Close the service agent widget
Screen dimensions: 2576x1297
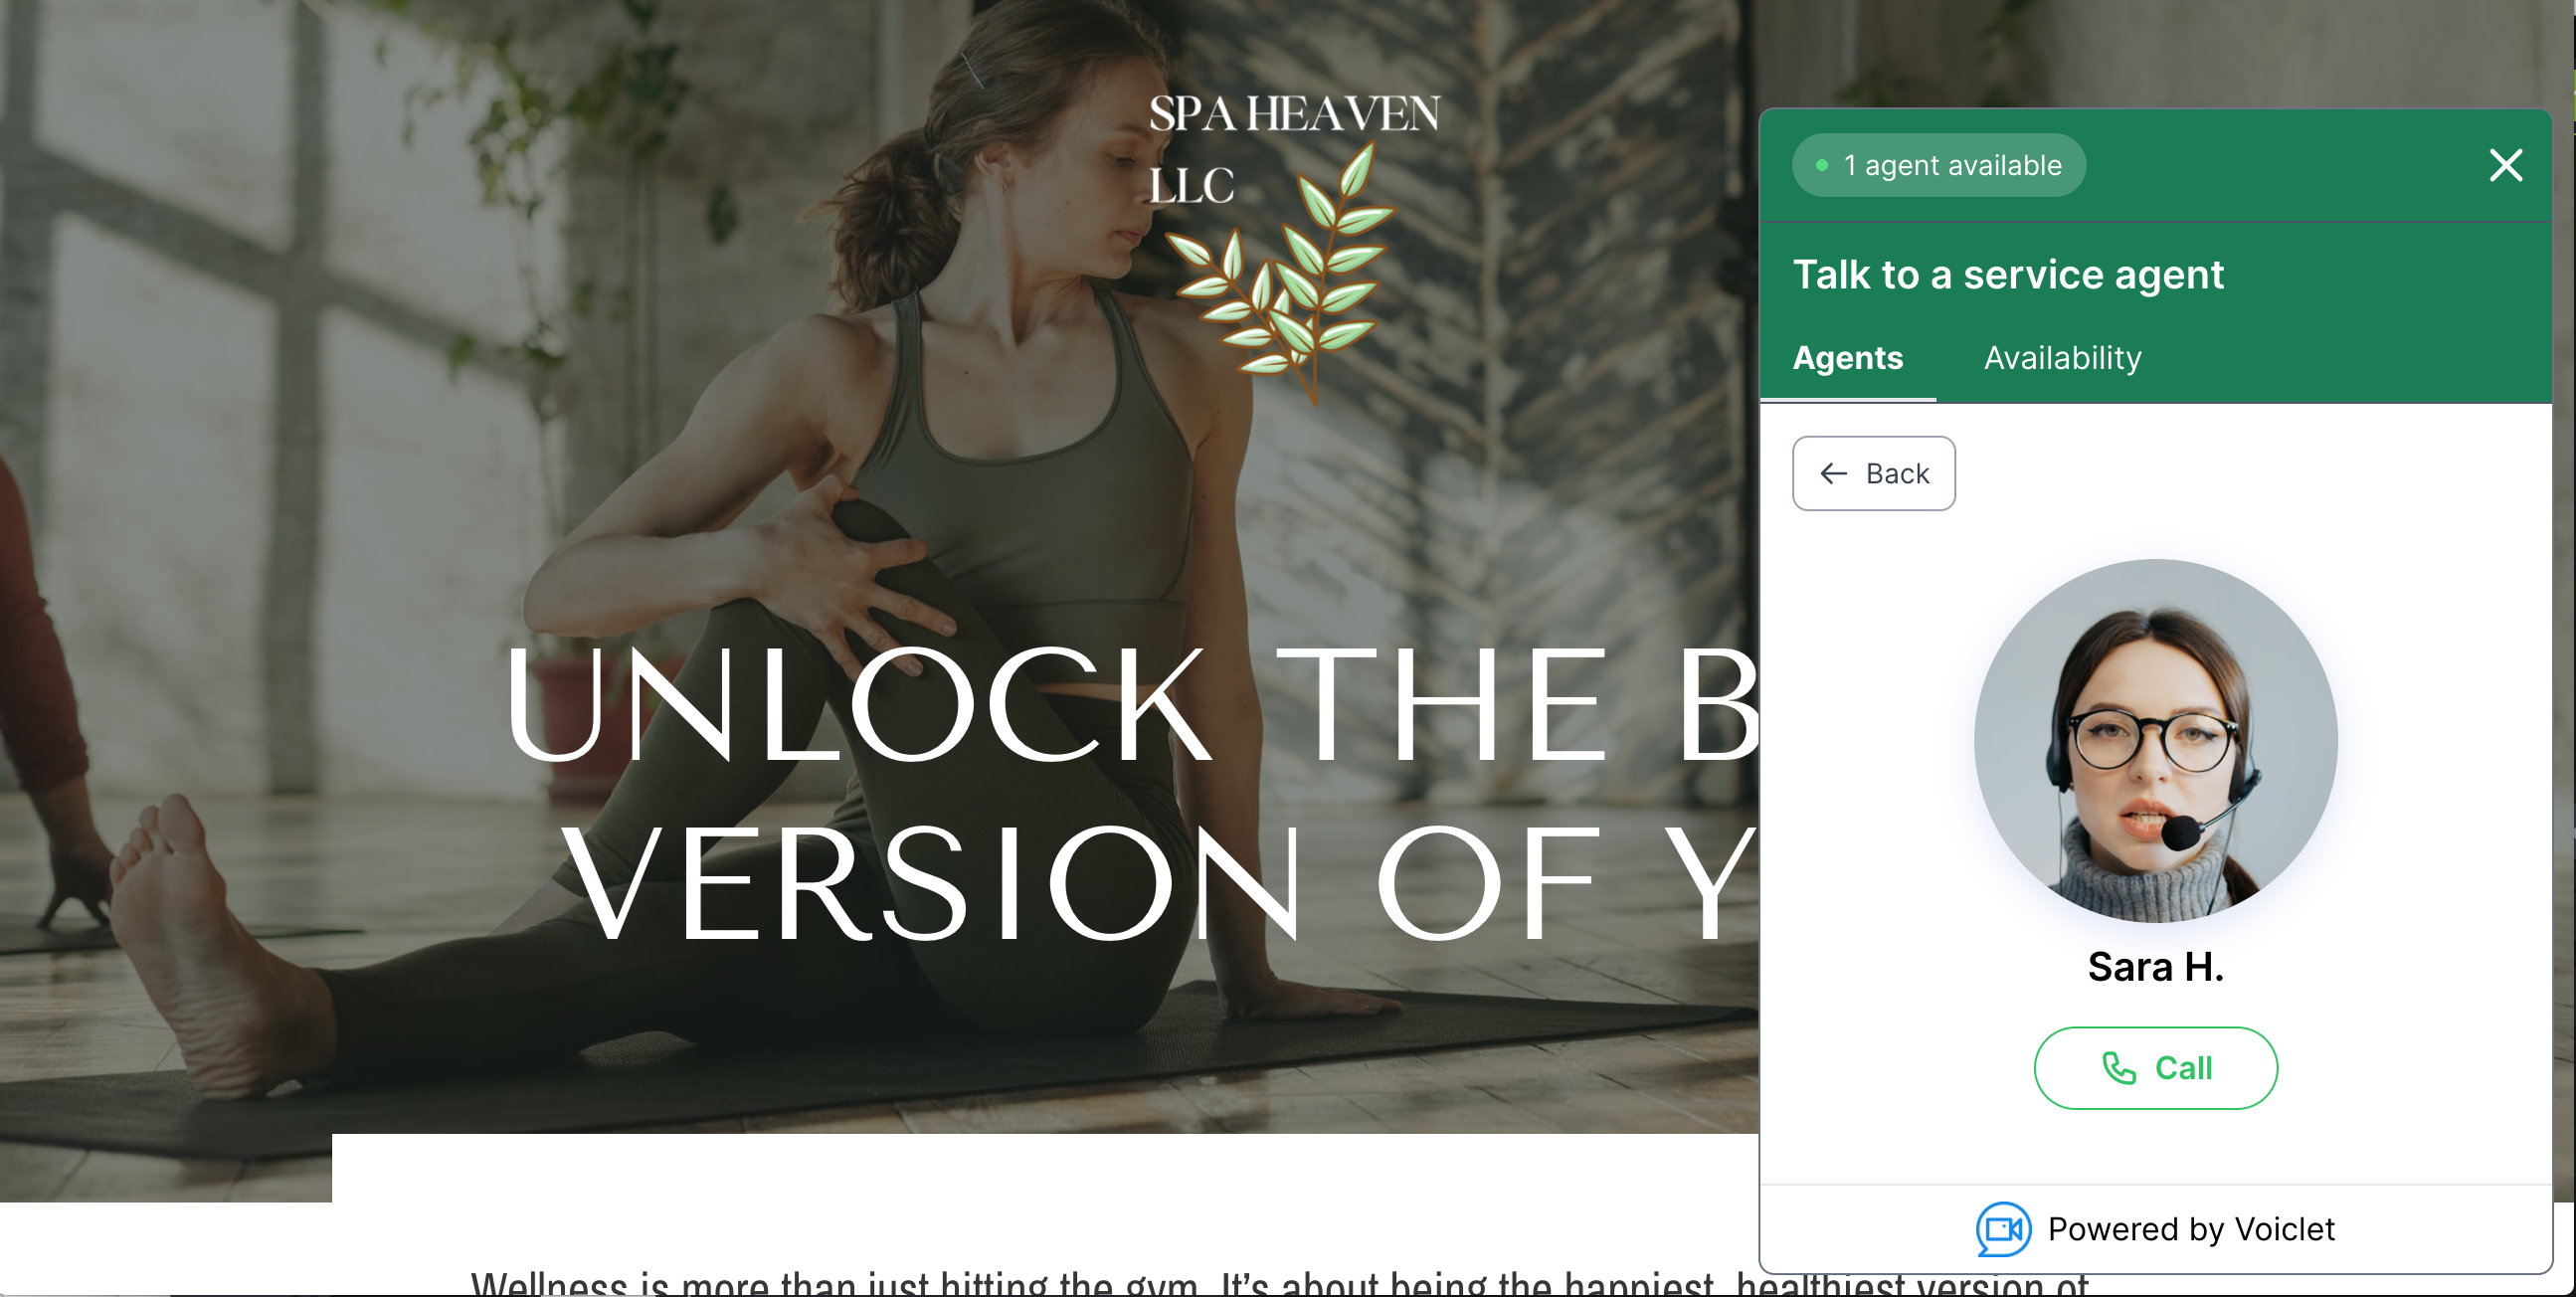tap(2505, 165)
